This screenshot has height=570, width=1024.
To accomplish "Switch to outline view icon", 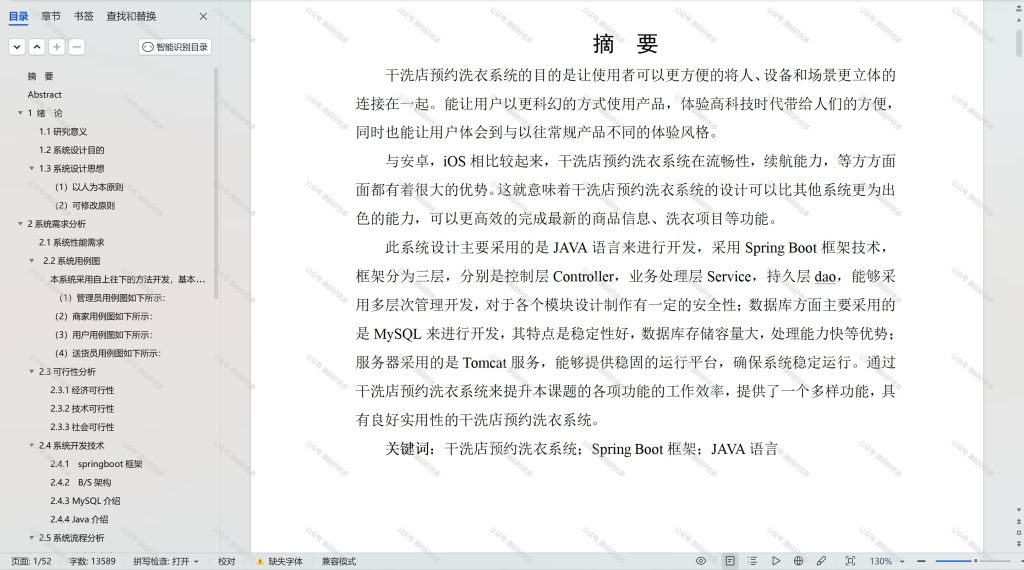I will [x=752, y=561].
